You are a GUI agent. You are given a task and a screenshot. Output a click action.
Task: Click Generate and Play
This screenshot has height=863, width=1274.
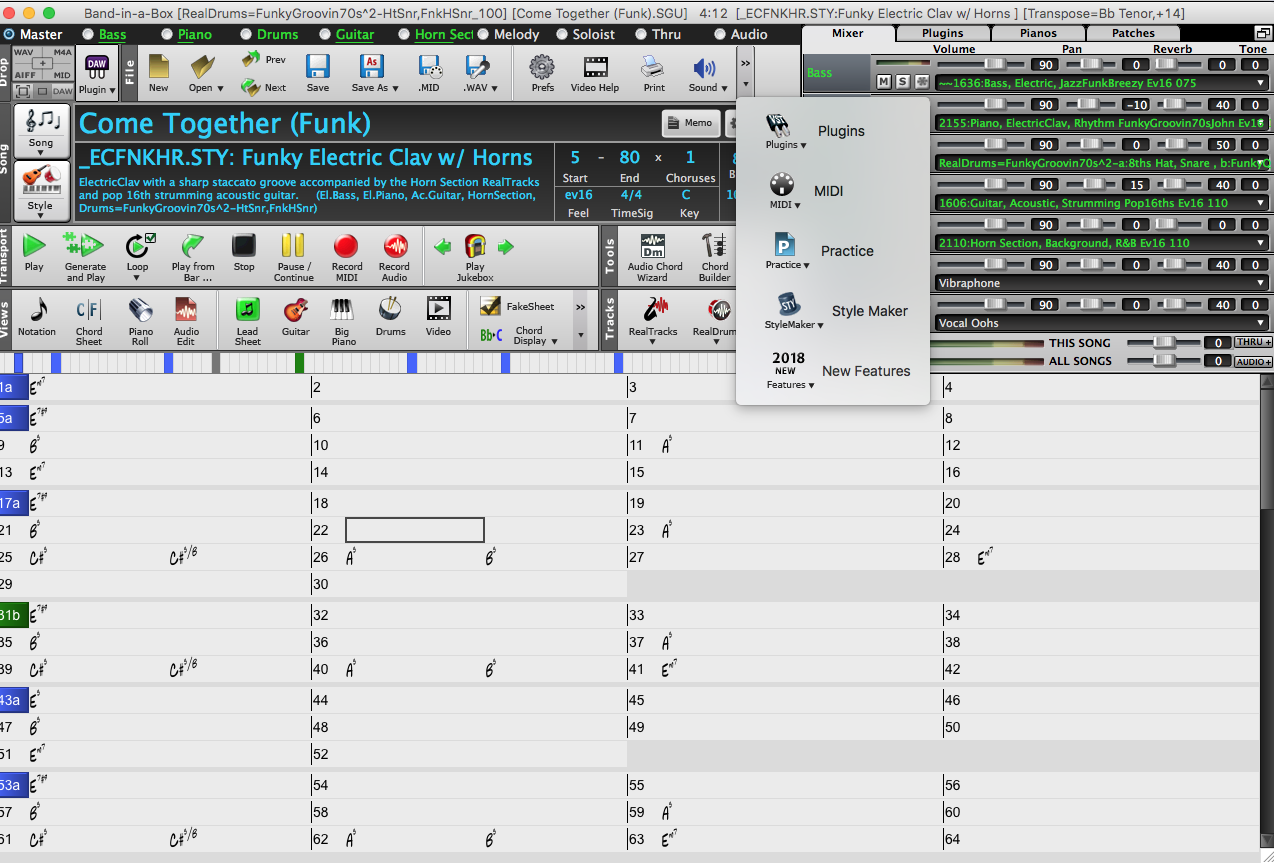(x=85, y=257)
